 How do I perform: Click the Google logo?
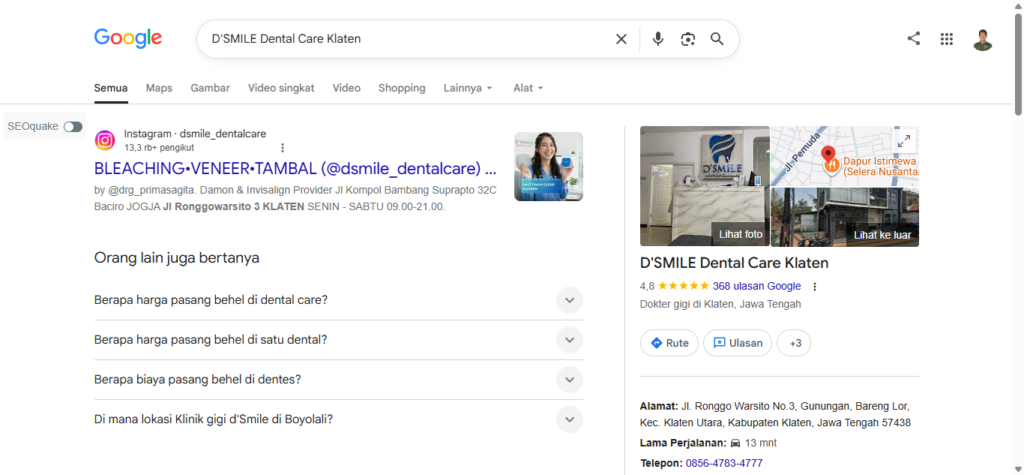point(128,38)
